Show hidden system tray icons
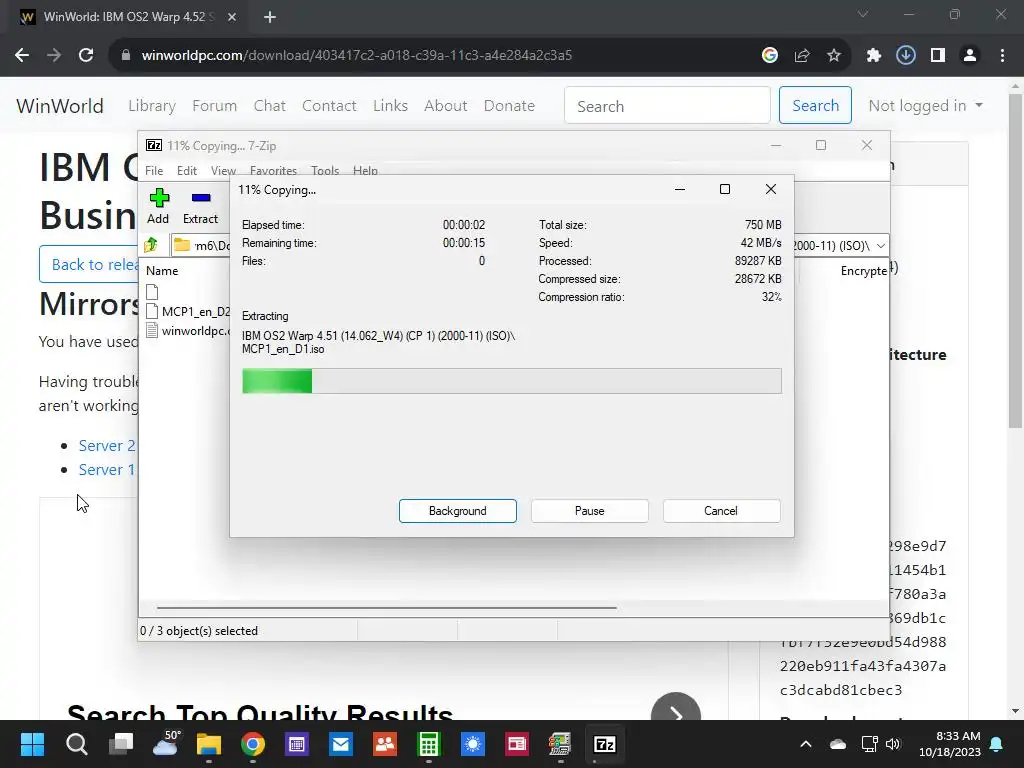Viewport: 1024px width, 768px height. (x=806, y=744)
